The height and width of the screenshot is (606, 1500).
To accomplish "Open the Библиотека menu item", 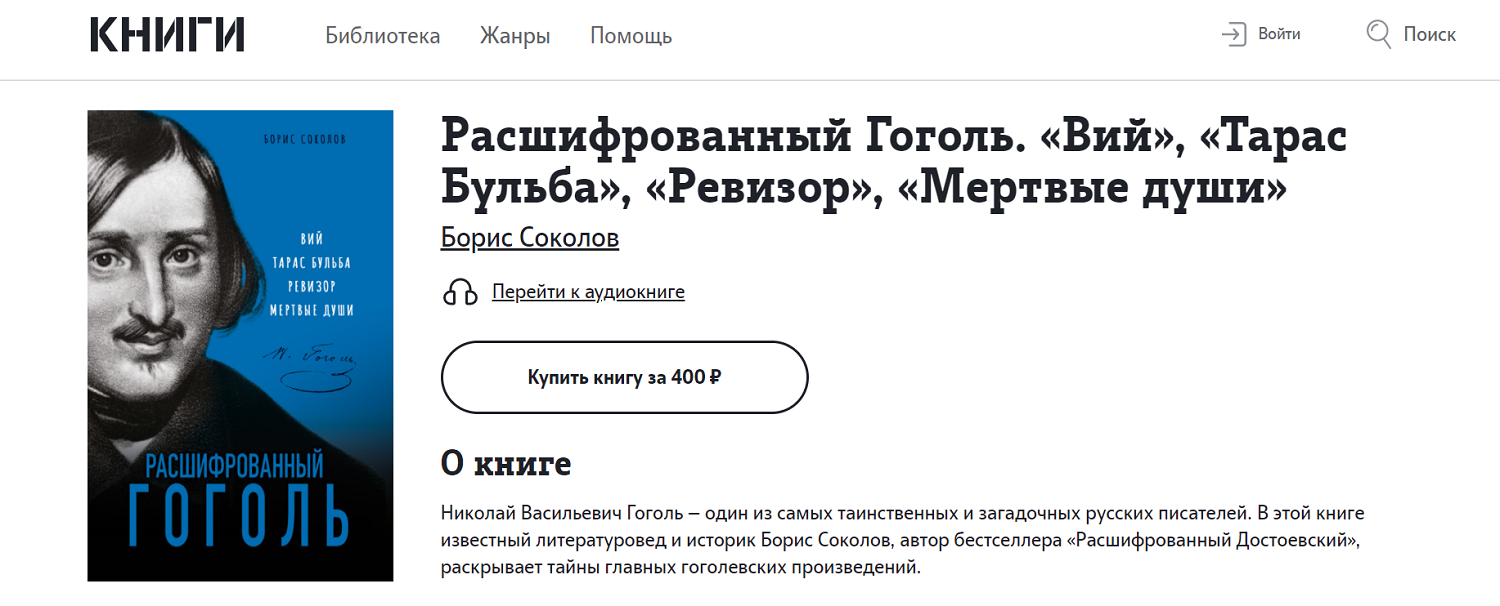I will pyautogui.click(x=383, y=36).
